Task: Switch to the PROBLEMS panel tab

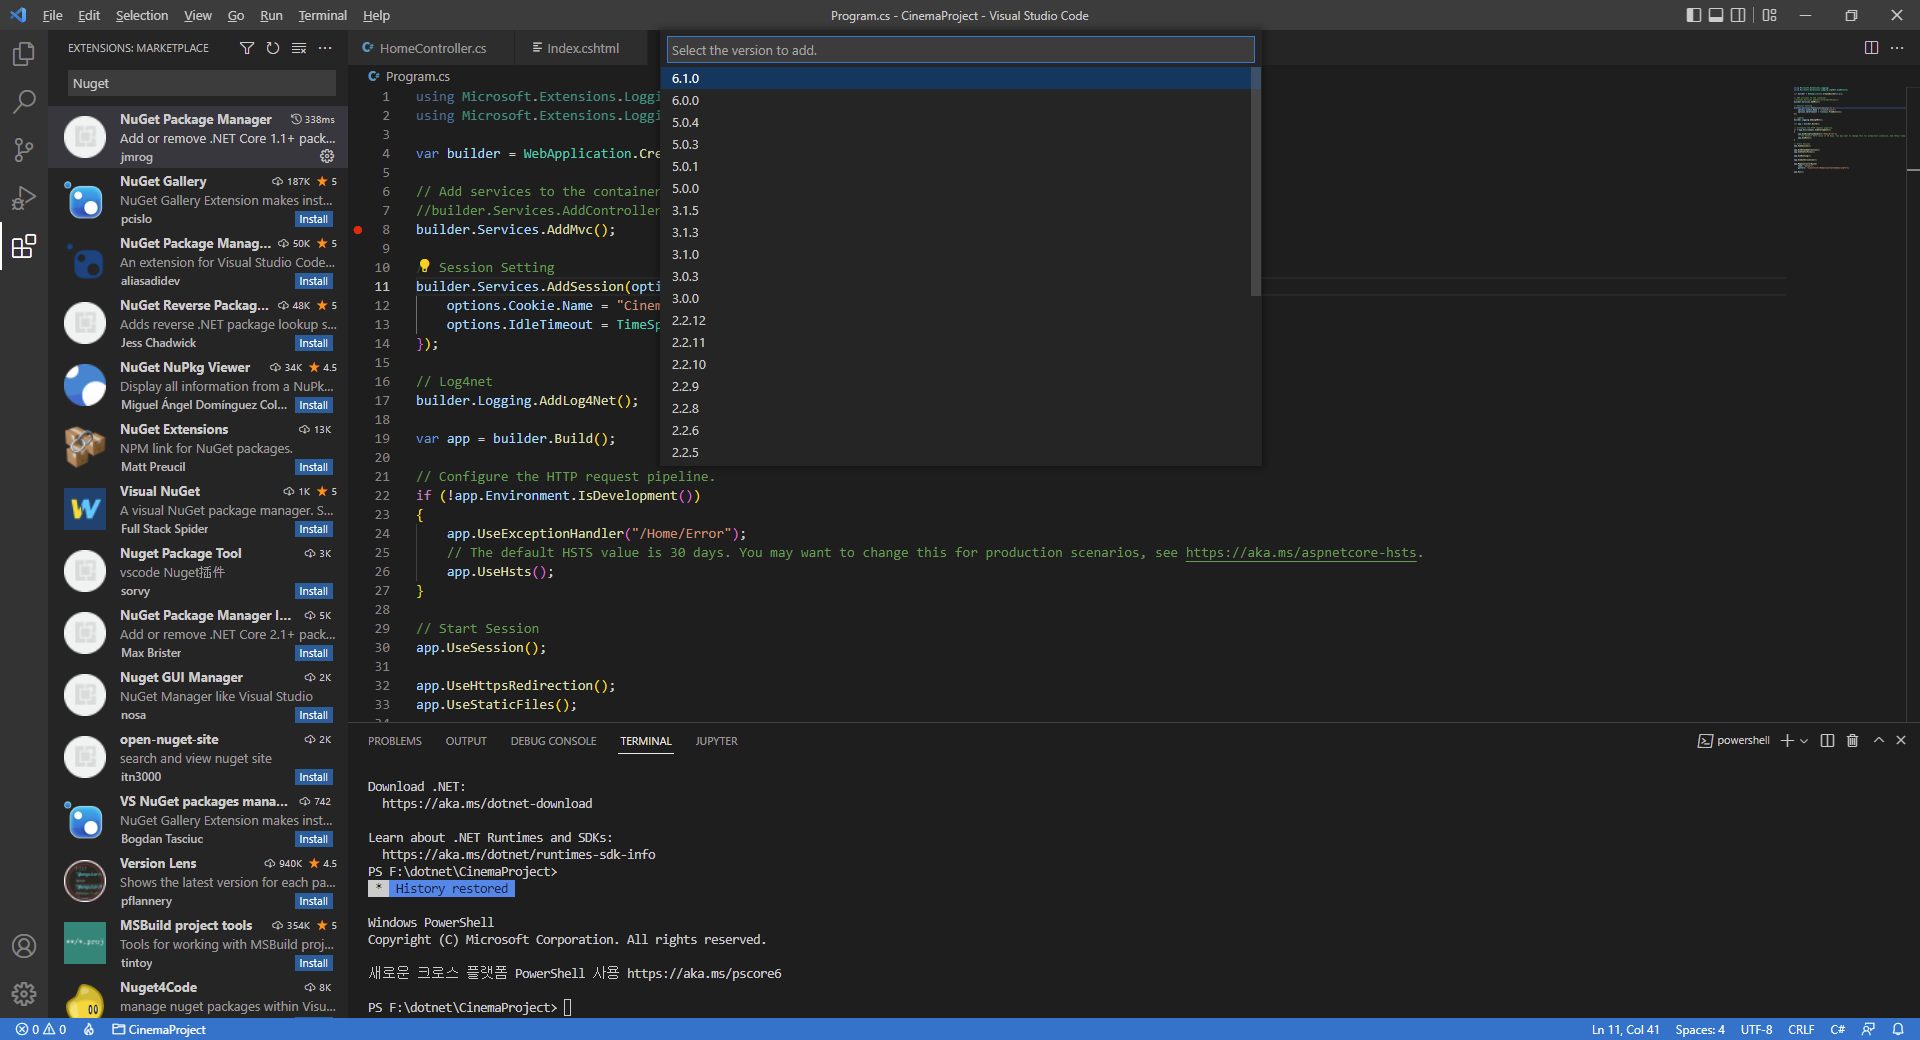Action: 394,741
